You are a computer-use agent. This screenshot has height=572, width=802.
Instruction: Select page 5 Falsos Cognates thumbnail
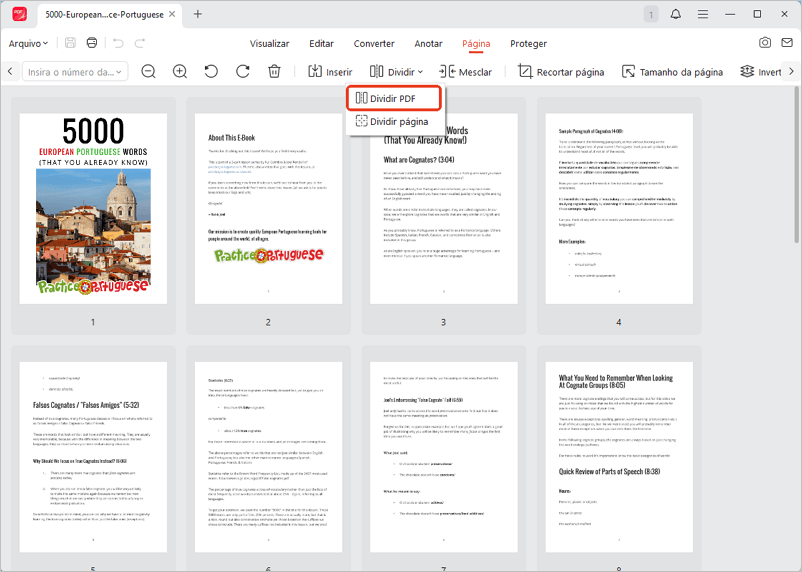coord(93,457)
